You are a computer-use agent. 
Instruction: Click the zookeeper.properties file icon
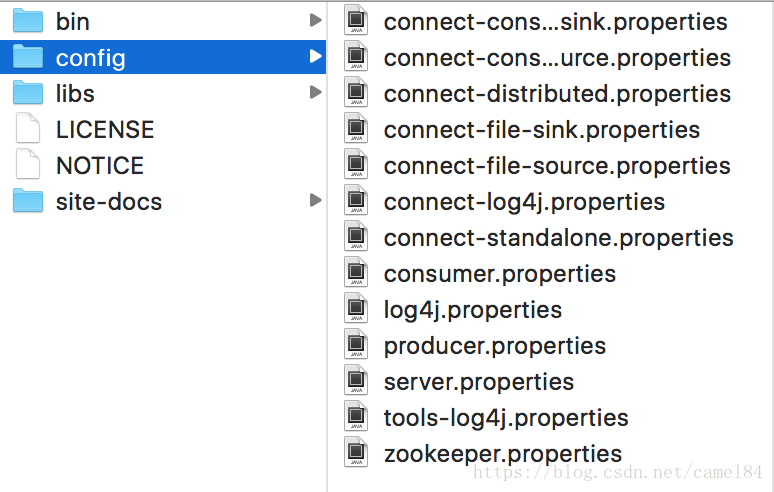tap(356, 453)
